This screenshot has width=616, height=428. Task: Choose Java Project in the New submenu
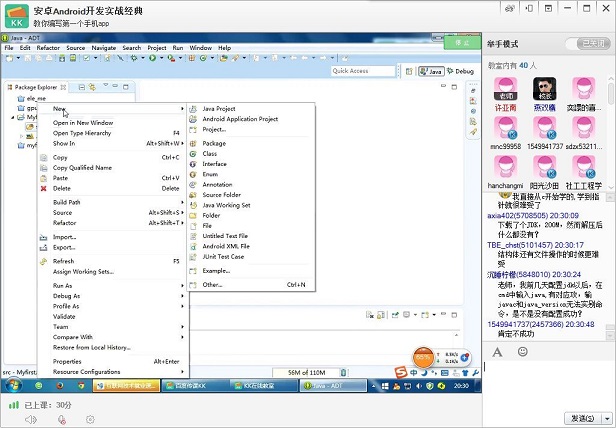tap(219, 109)
